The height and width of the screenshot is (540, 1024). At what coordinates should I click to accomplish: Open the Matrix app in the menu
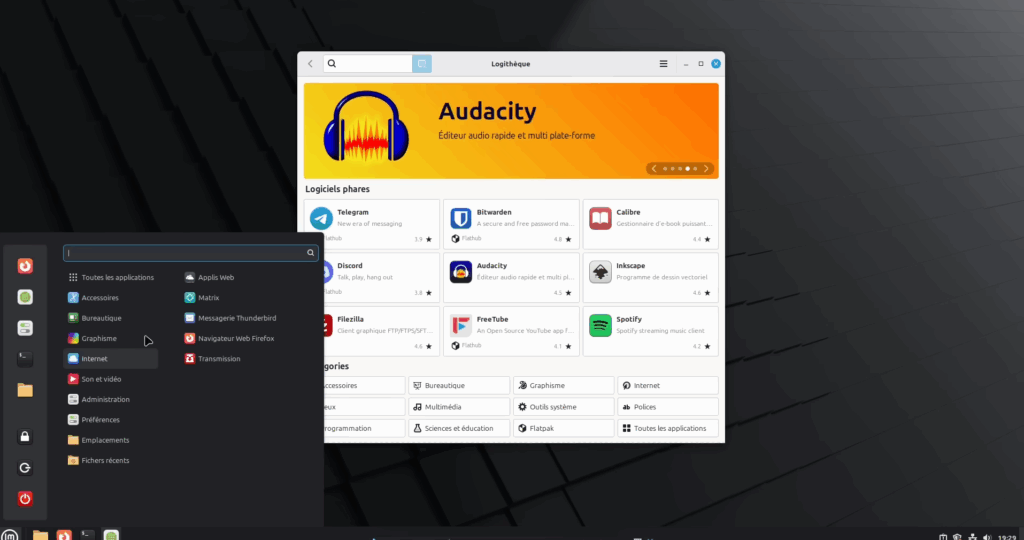(x=208, y=298)
